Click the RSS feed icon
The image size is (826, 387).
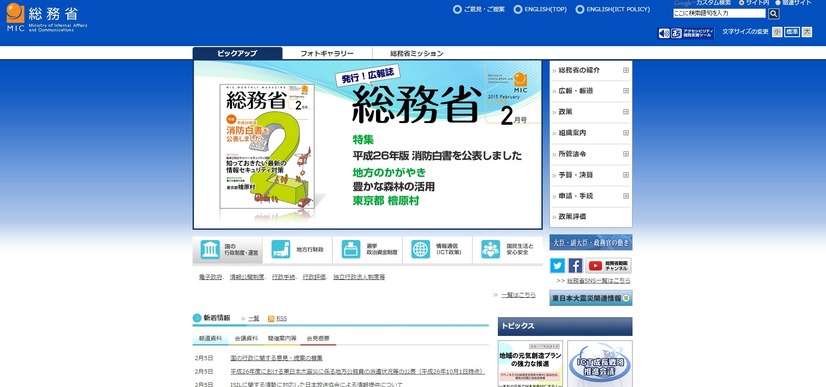point(271,319)
